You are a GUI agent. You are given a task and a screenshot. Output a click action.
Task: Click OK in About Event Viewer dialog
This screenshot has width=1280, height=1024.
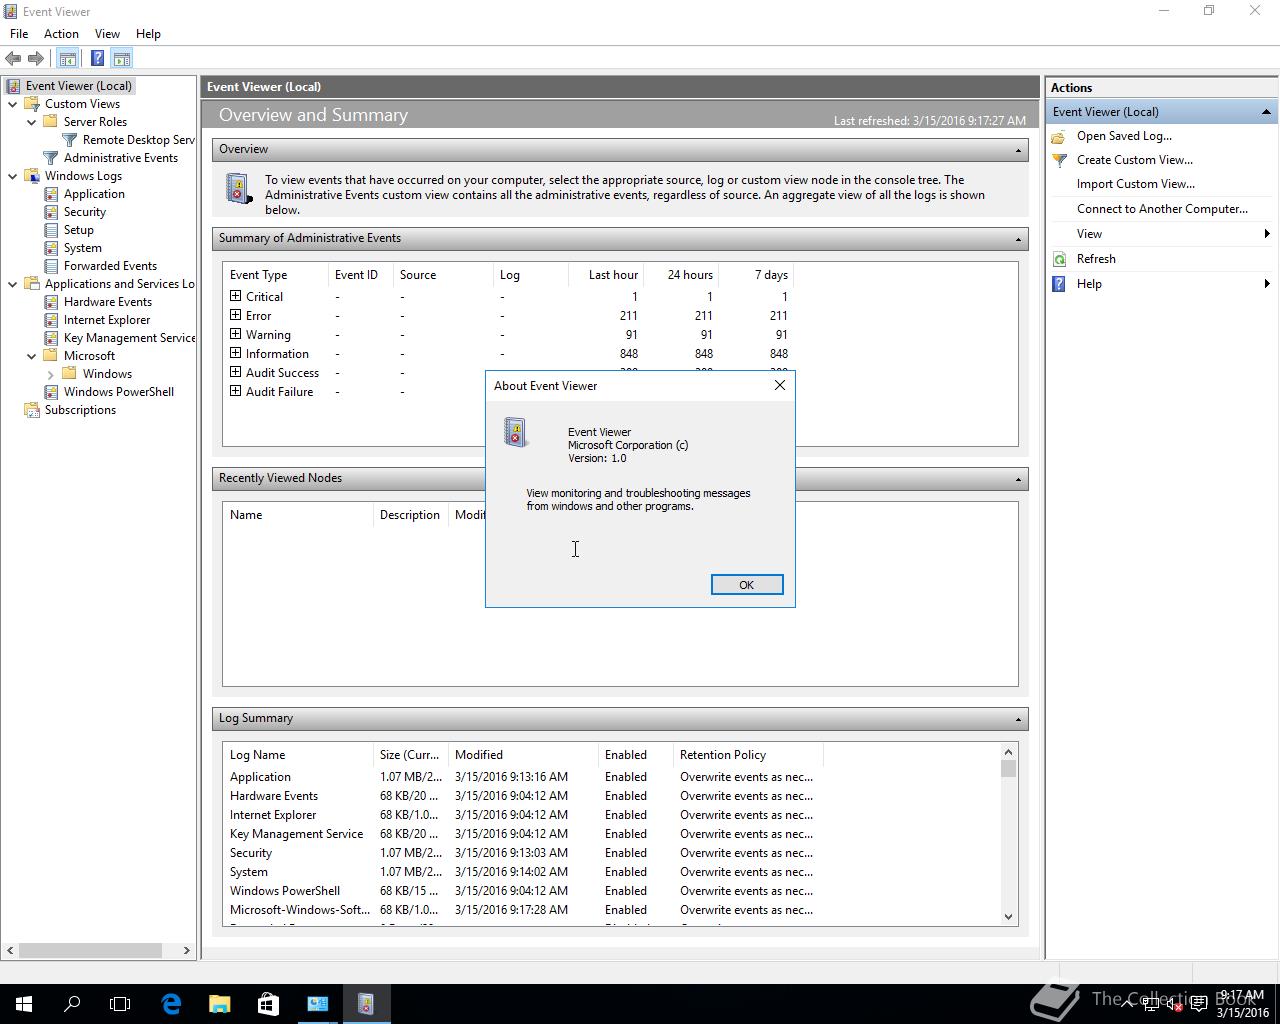[746, 585]
